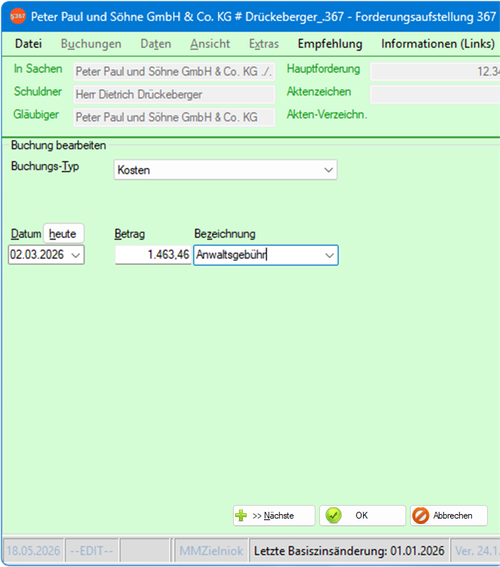Click the empty Aktenzeichen field

(435, 94)
